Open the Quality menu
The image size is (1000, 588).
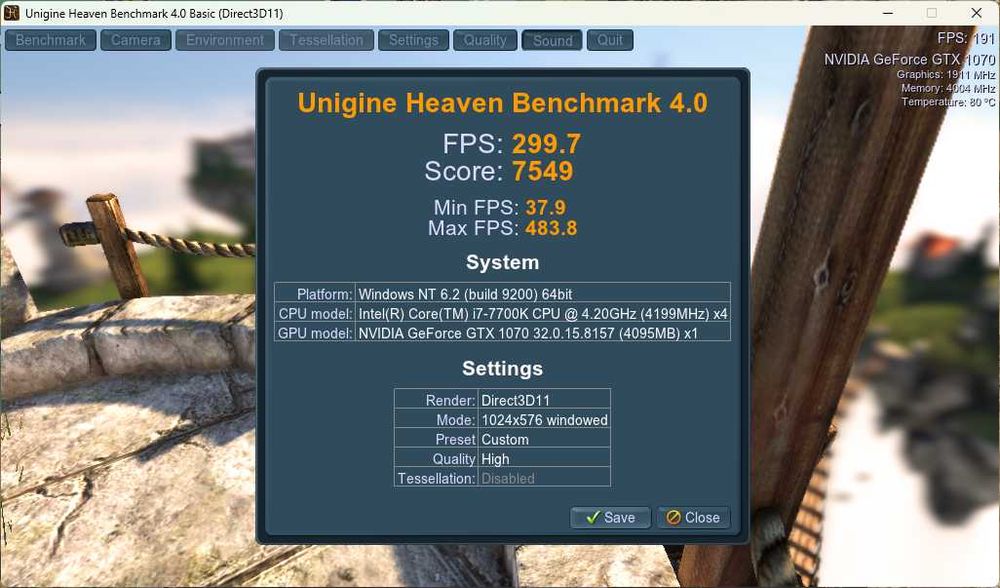(x=485, y=40)
